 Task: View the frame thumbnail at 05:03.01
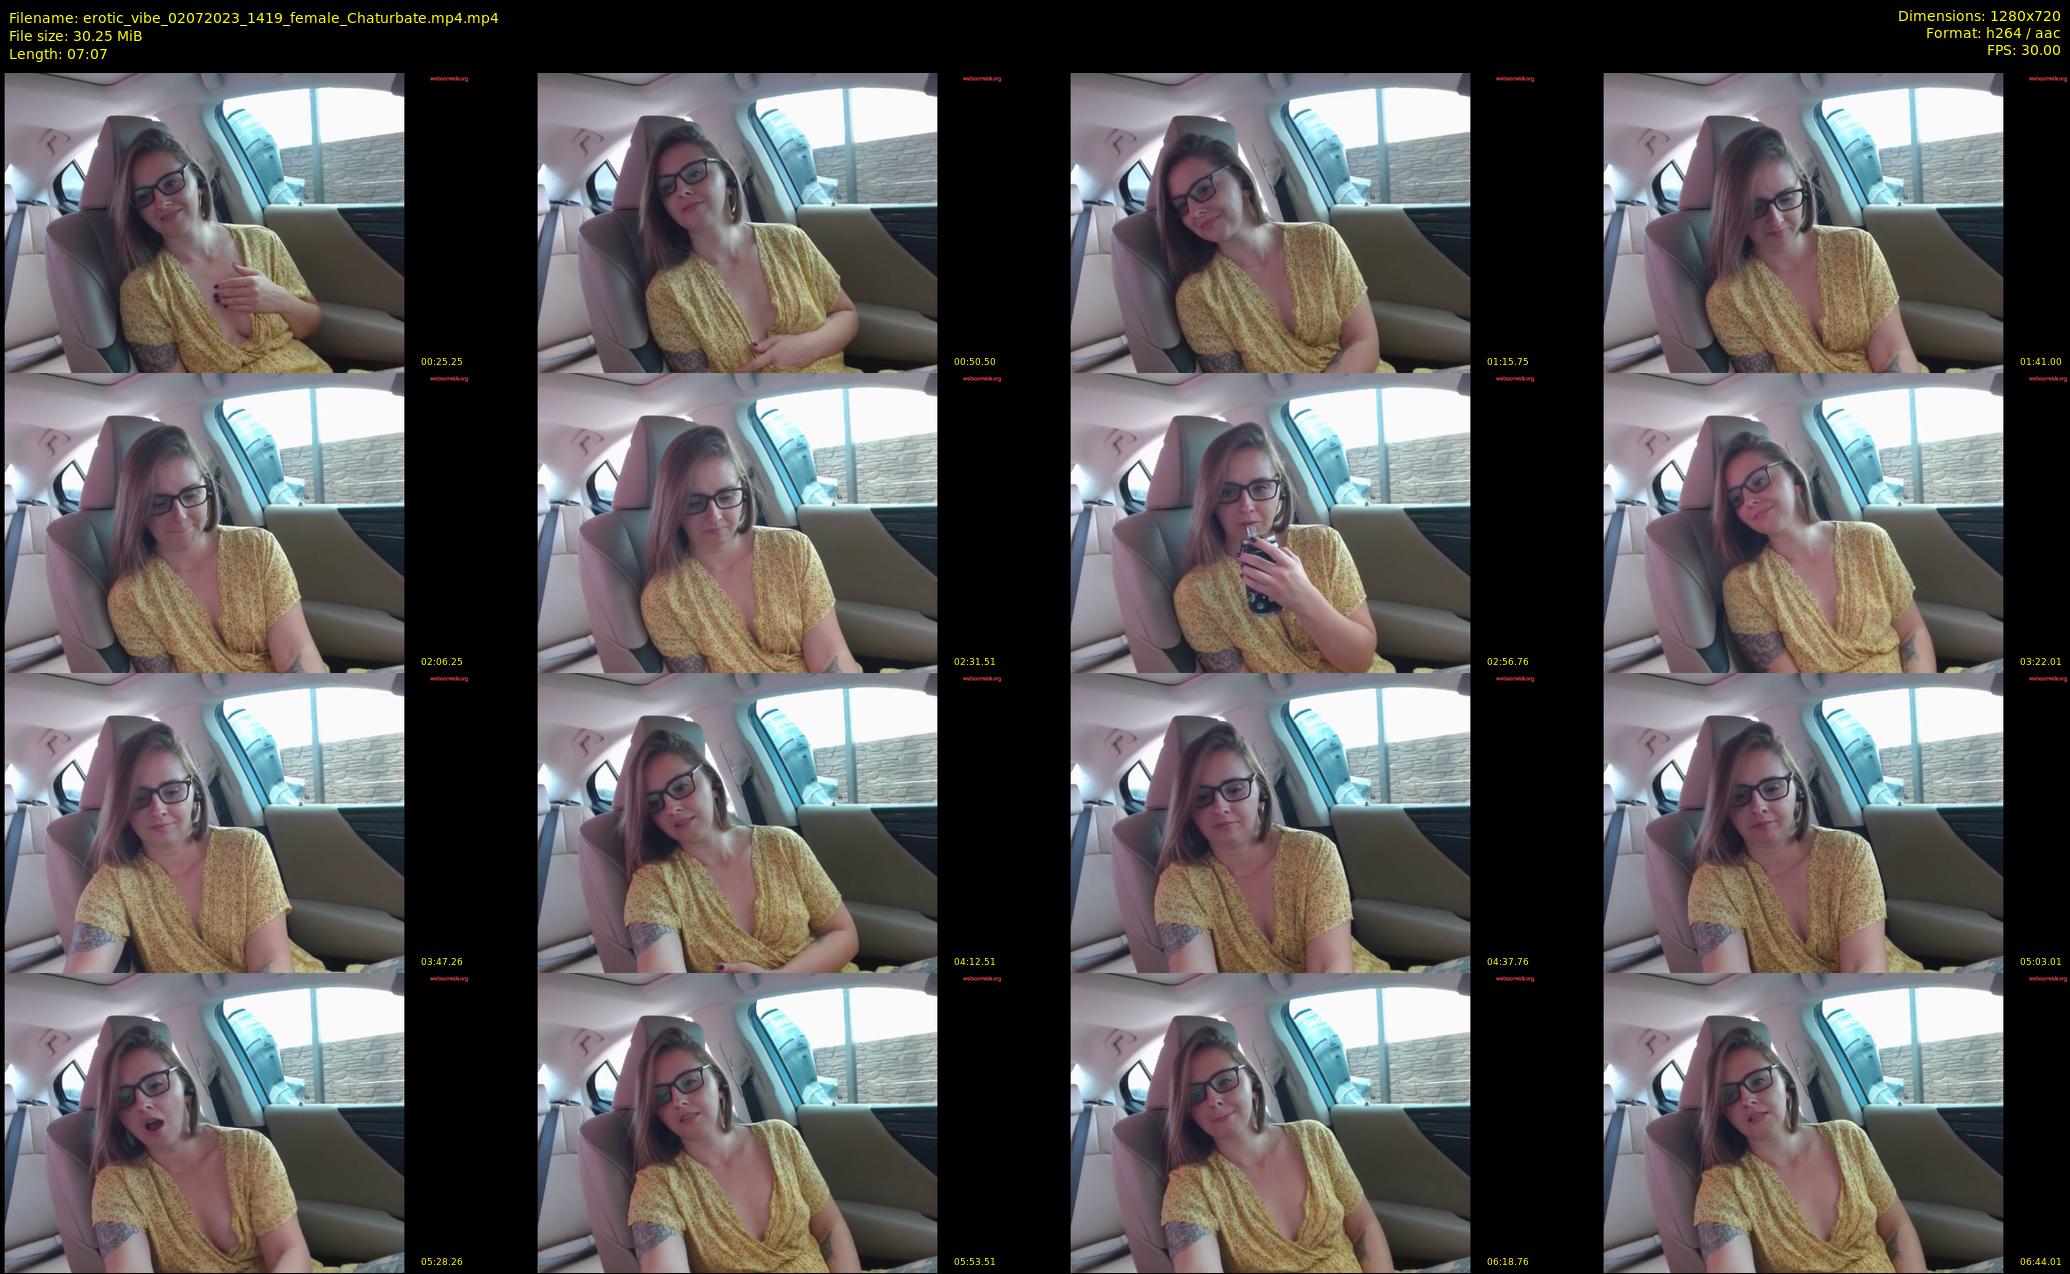(x=1803, y=823)
